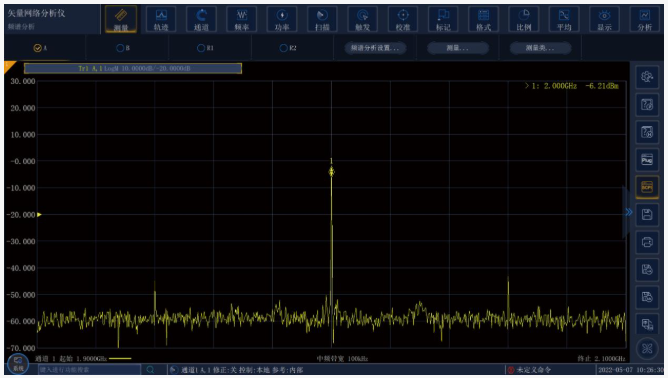668x378 pixels.
Task: Open the 频谱分析设置... settings button
Action: [375, 48]
